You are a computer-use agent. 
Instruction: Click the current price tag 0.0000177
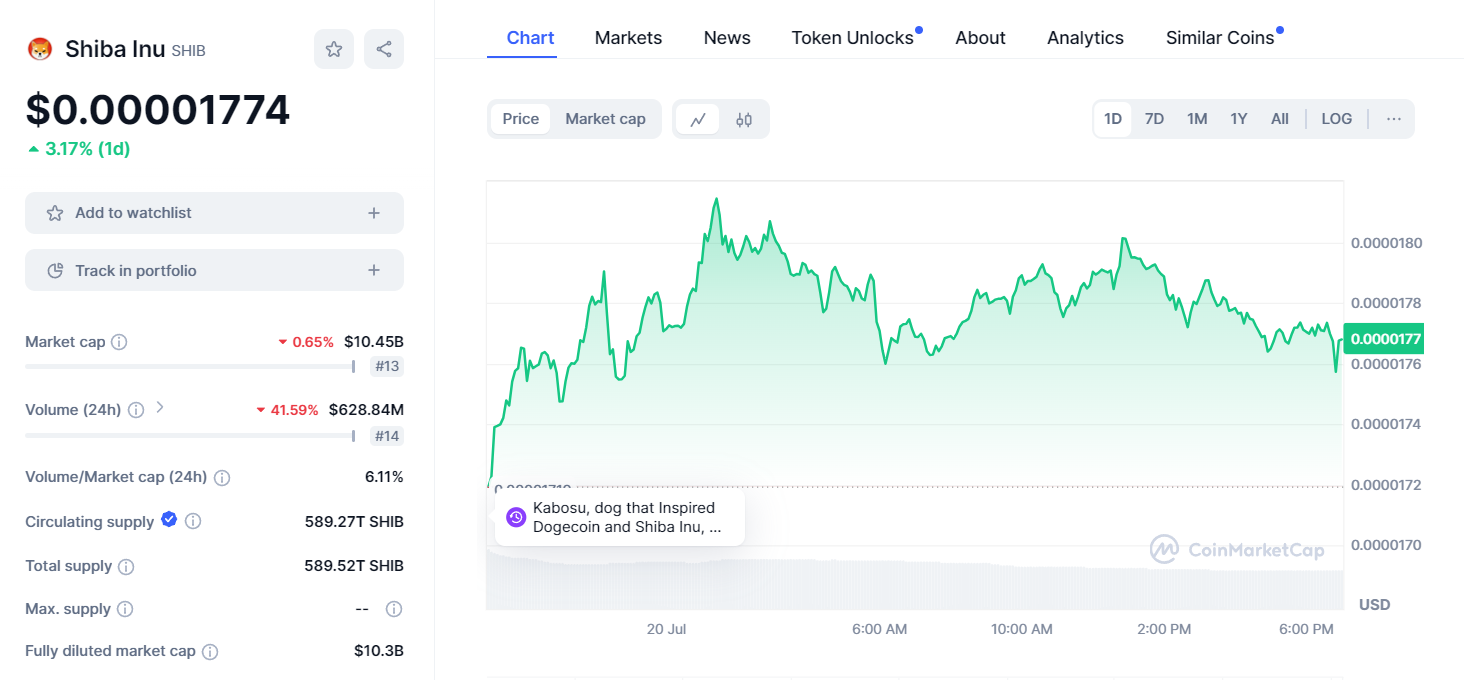point(1385,339)
